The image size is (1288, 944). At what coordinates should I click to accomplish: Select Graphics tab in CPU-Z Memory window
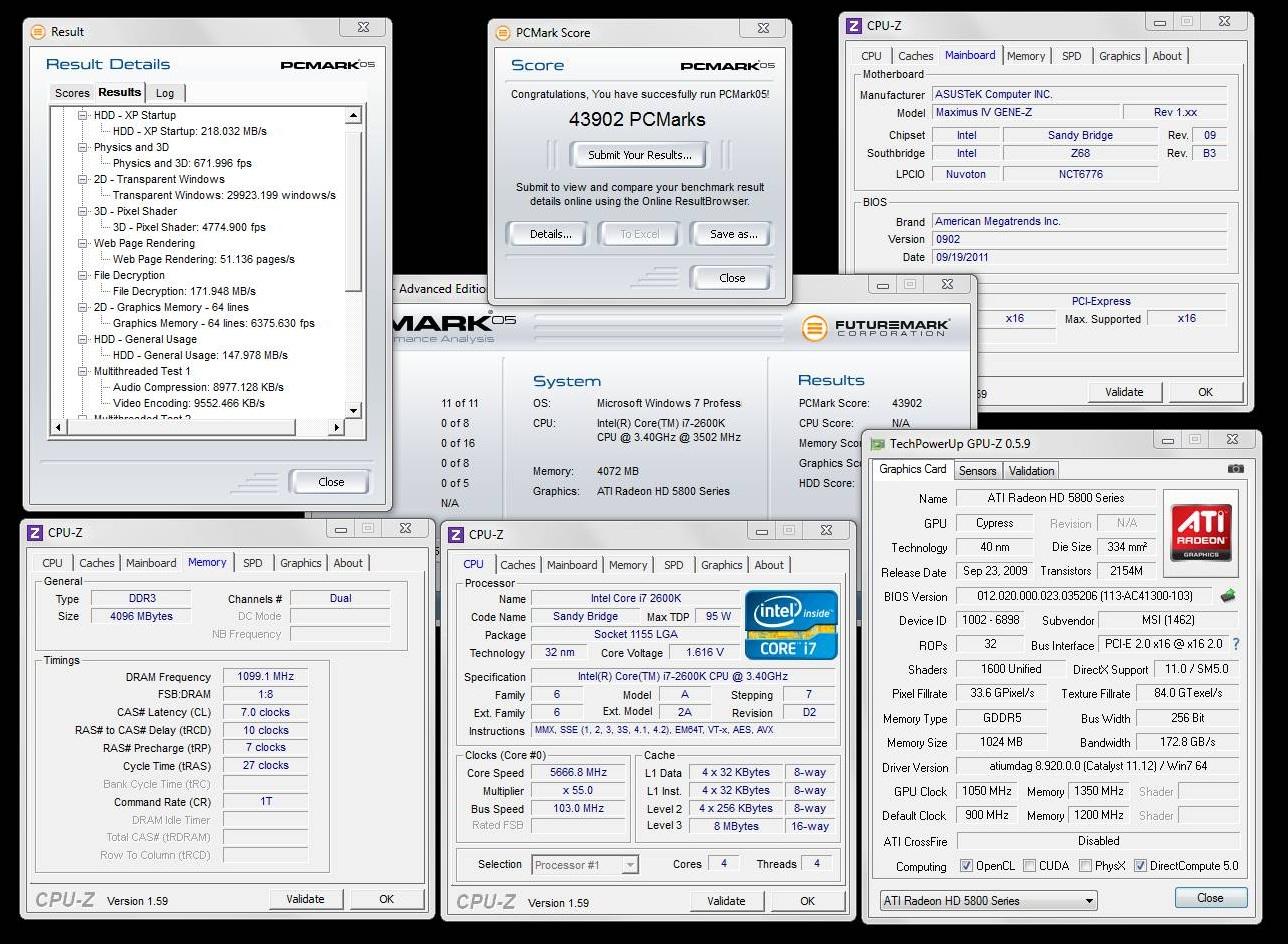click(301, 563)
